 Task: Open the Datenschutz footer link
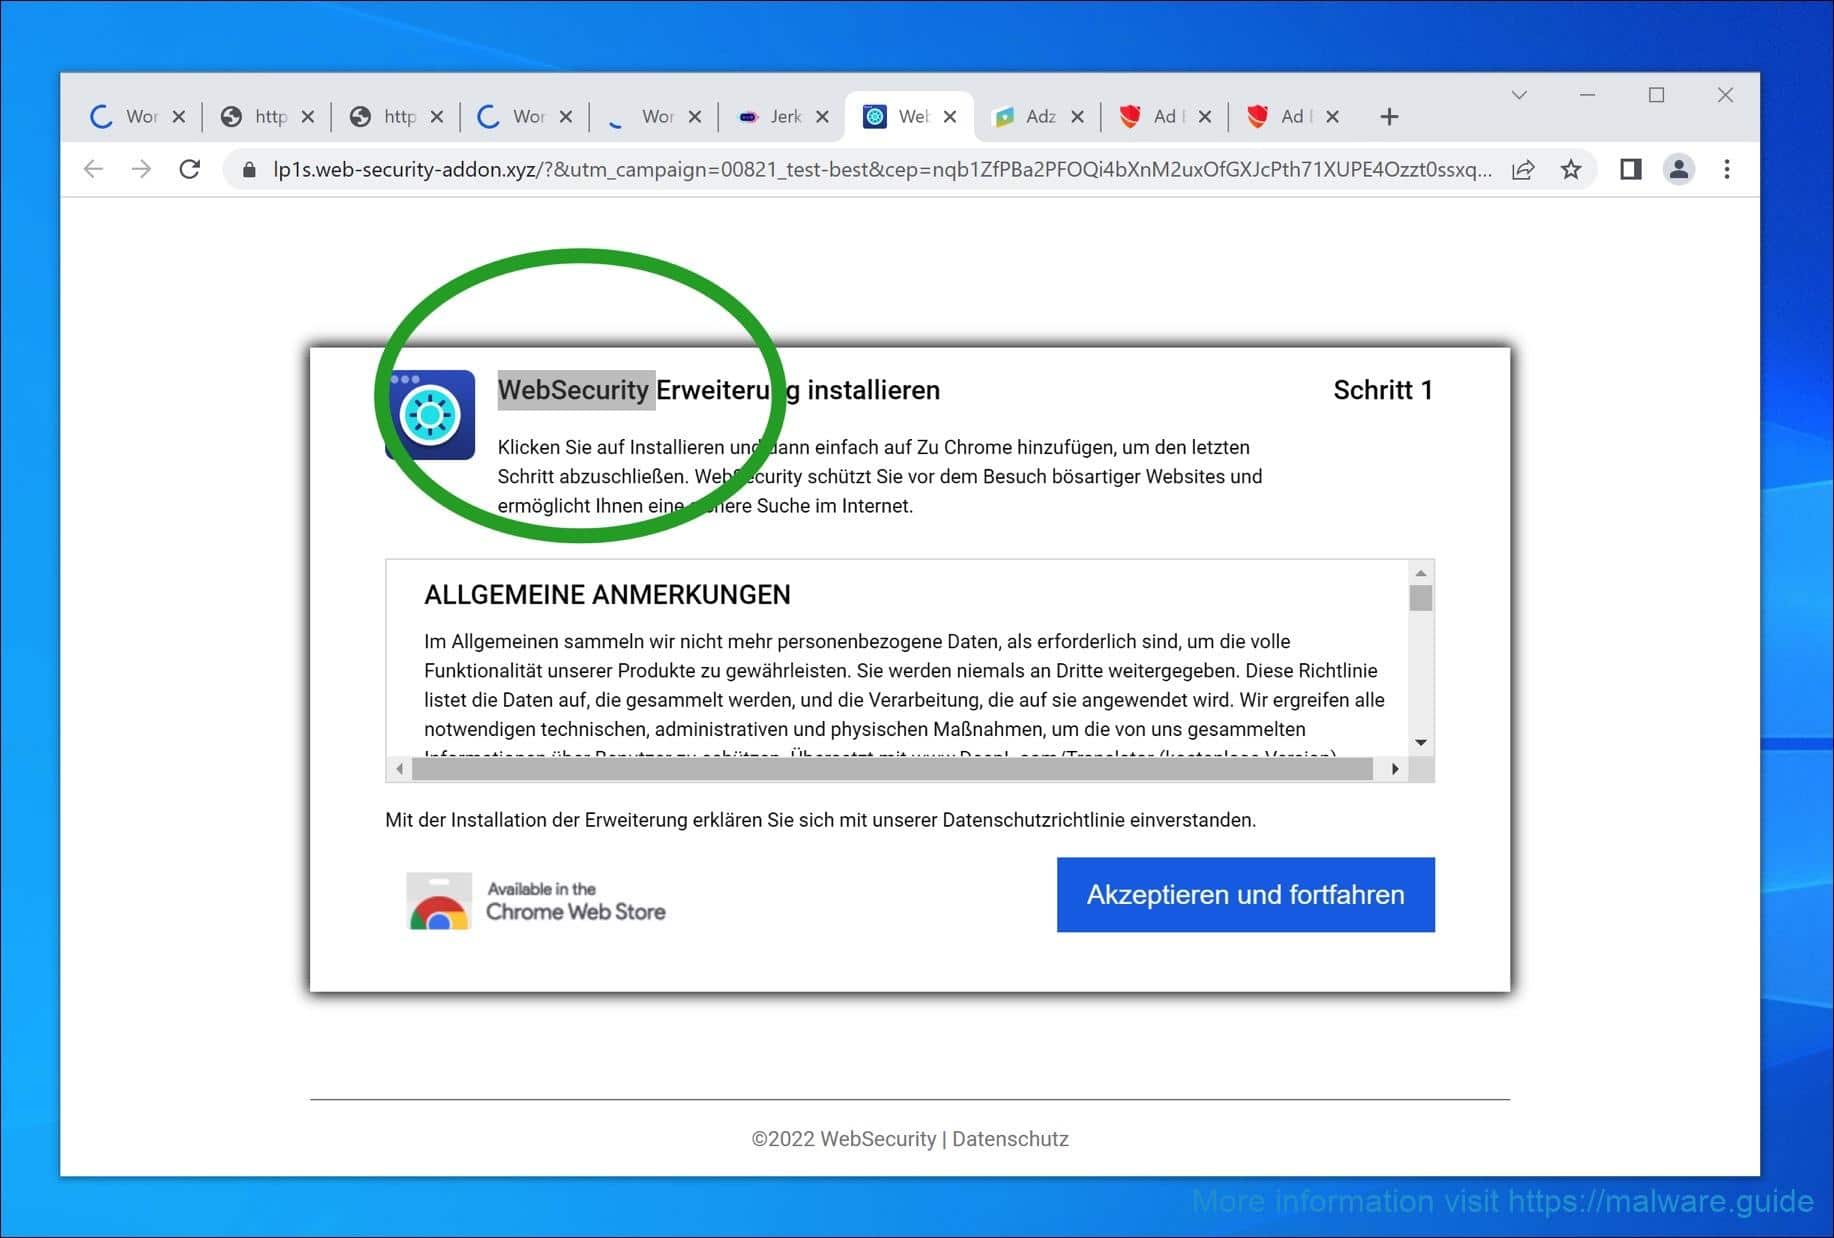1010,1139
